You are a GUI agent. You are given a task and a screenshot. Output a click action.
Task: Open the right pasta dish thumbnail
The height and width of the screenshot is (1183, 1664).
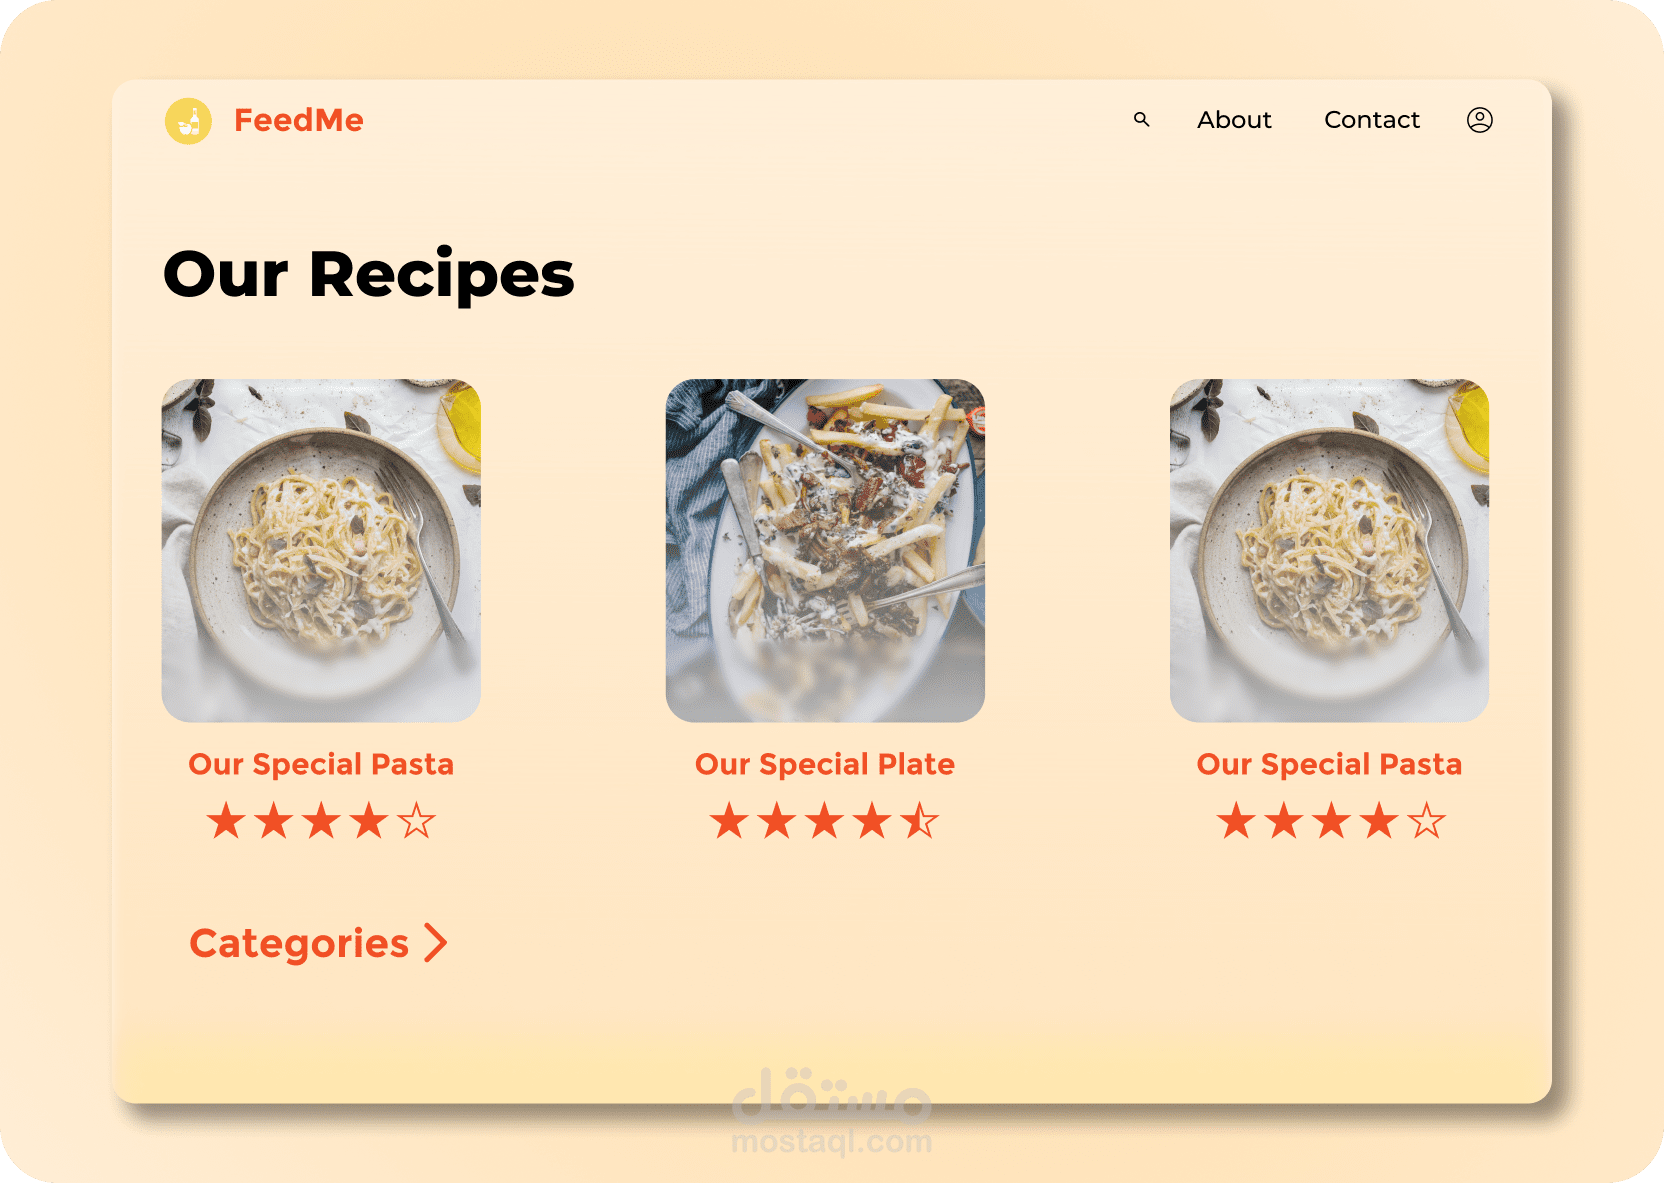[1329, 550]
